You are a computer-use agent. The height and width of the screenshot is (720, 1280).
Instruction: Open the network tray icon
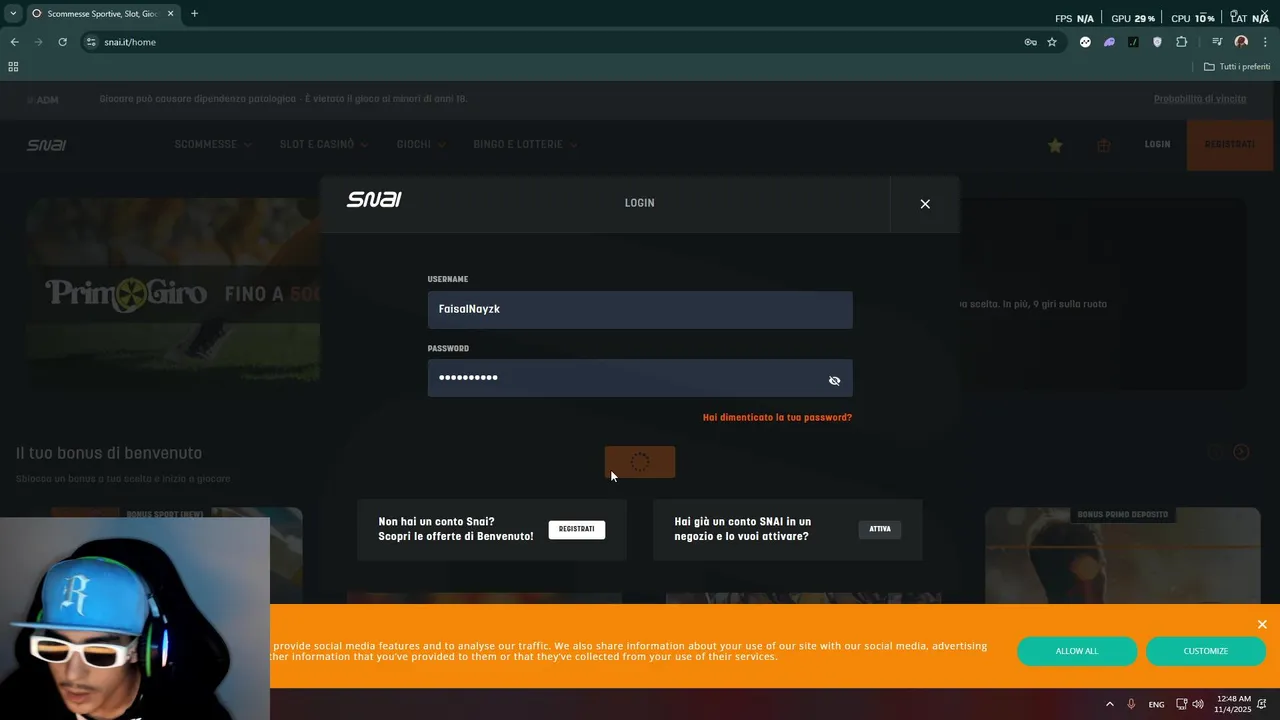(x=1181, y=704)
